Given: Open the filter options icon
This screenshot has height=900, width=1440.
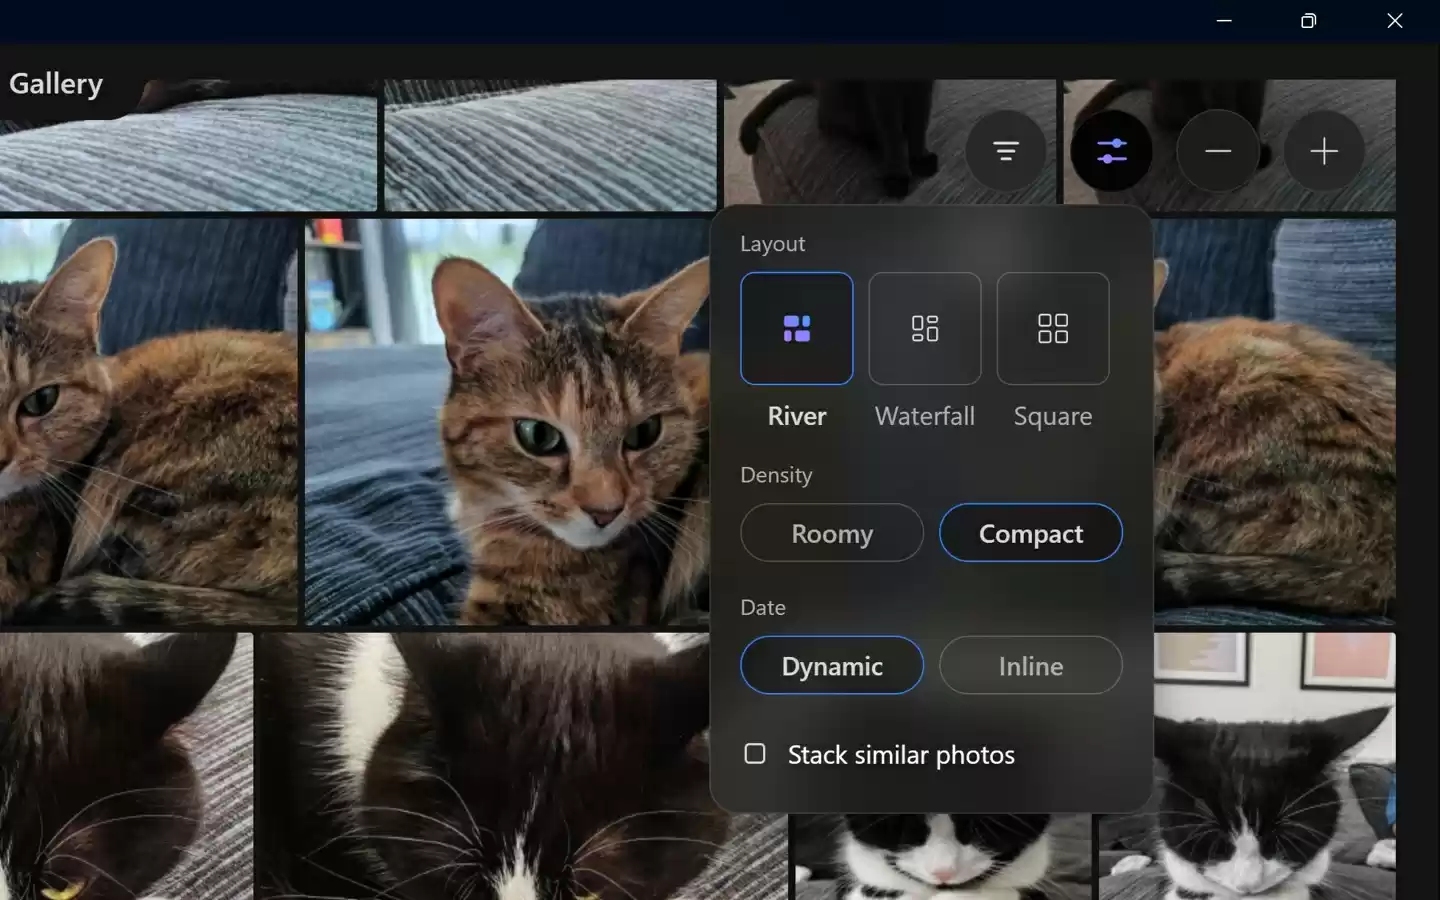Looking at the screenshot, I should pyautogui.click(x=1006, y=151).
